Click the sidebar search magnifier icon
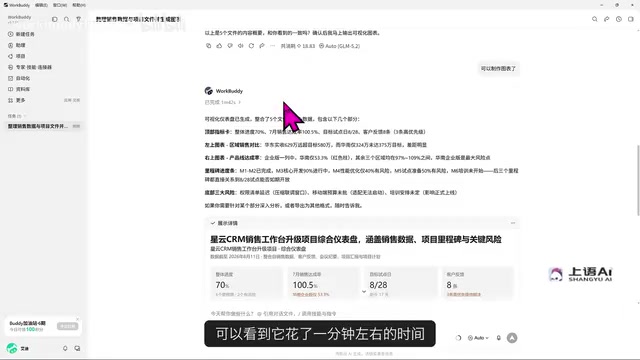Viewport: 640px width, 360px height. 67,19
